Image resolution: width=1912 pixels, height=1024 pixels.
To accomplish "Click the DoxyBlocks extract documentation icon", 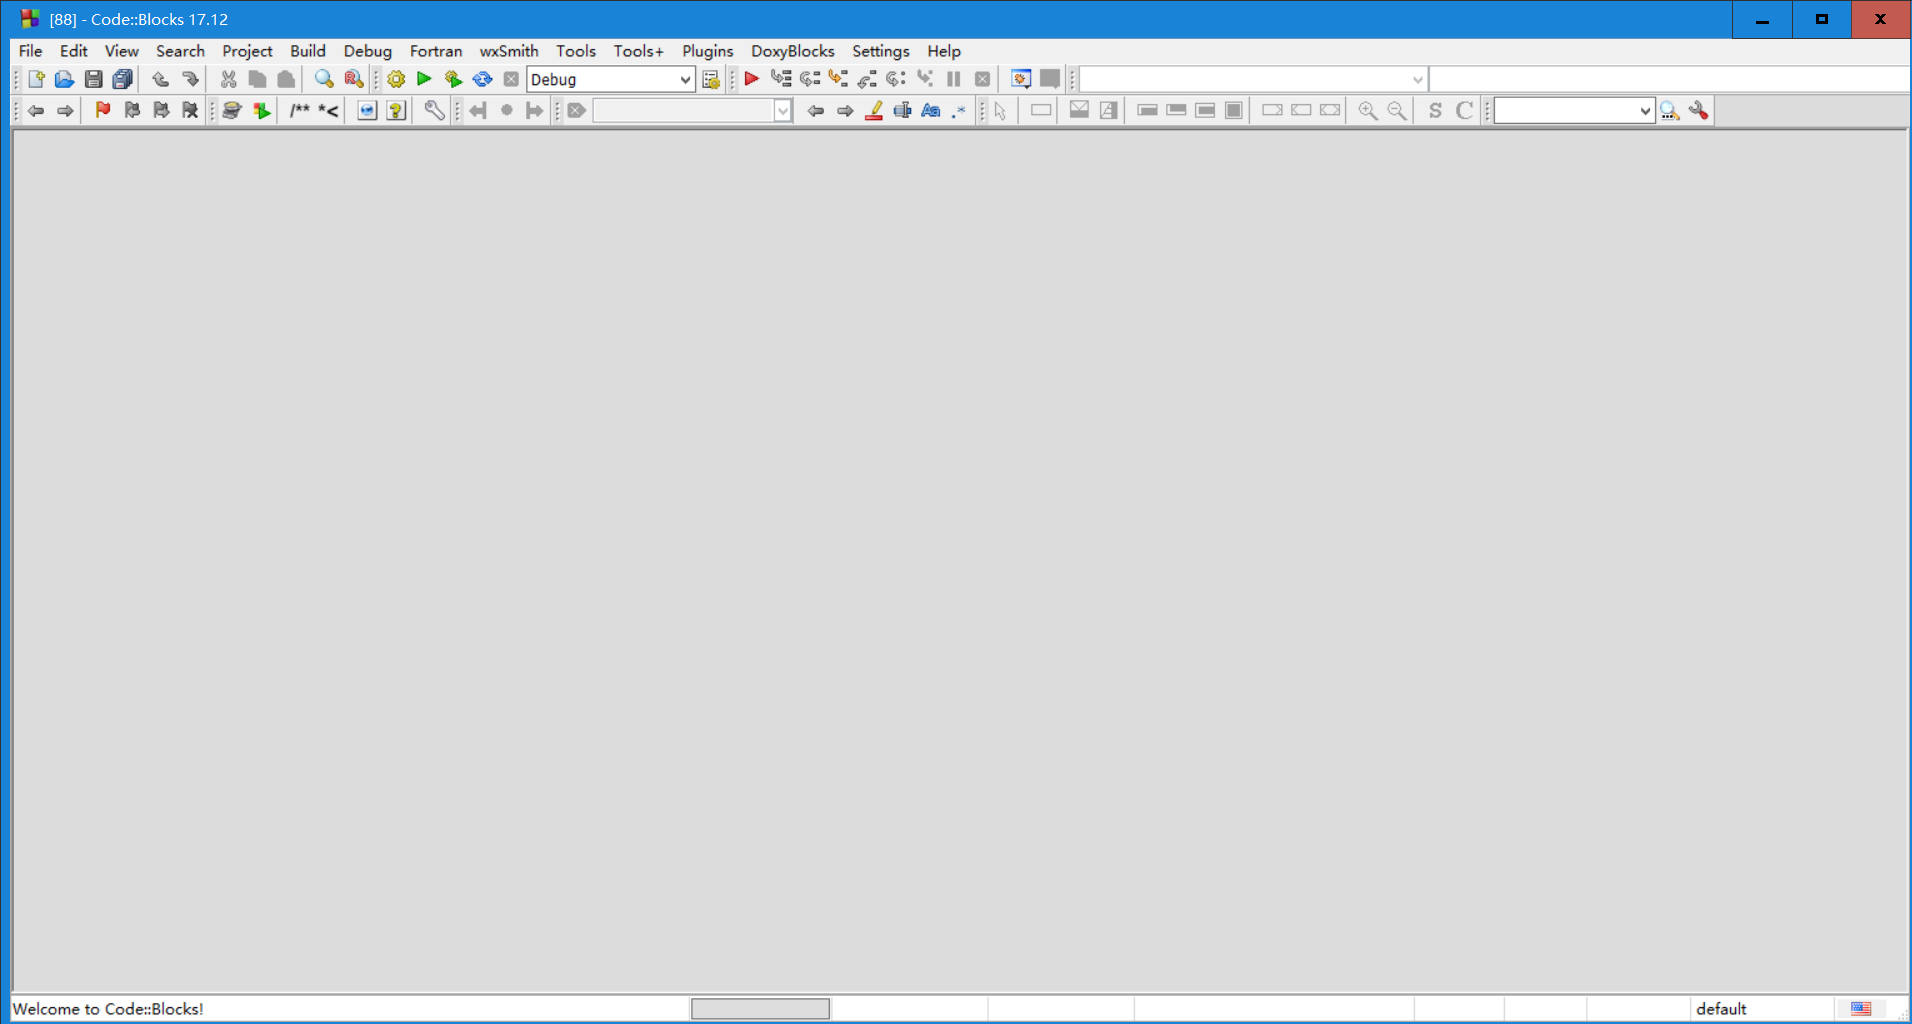I will pos(261,110).
